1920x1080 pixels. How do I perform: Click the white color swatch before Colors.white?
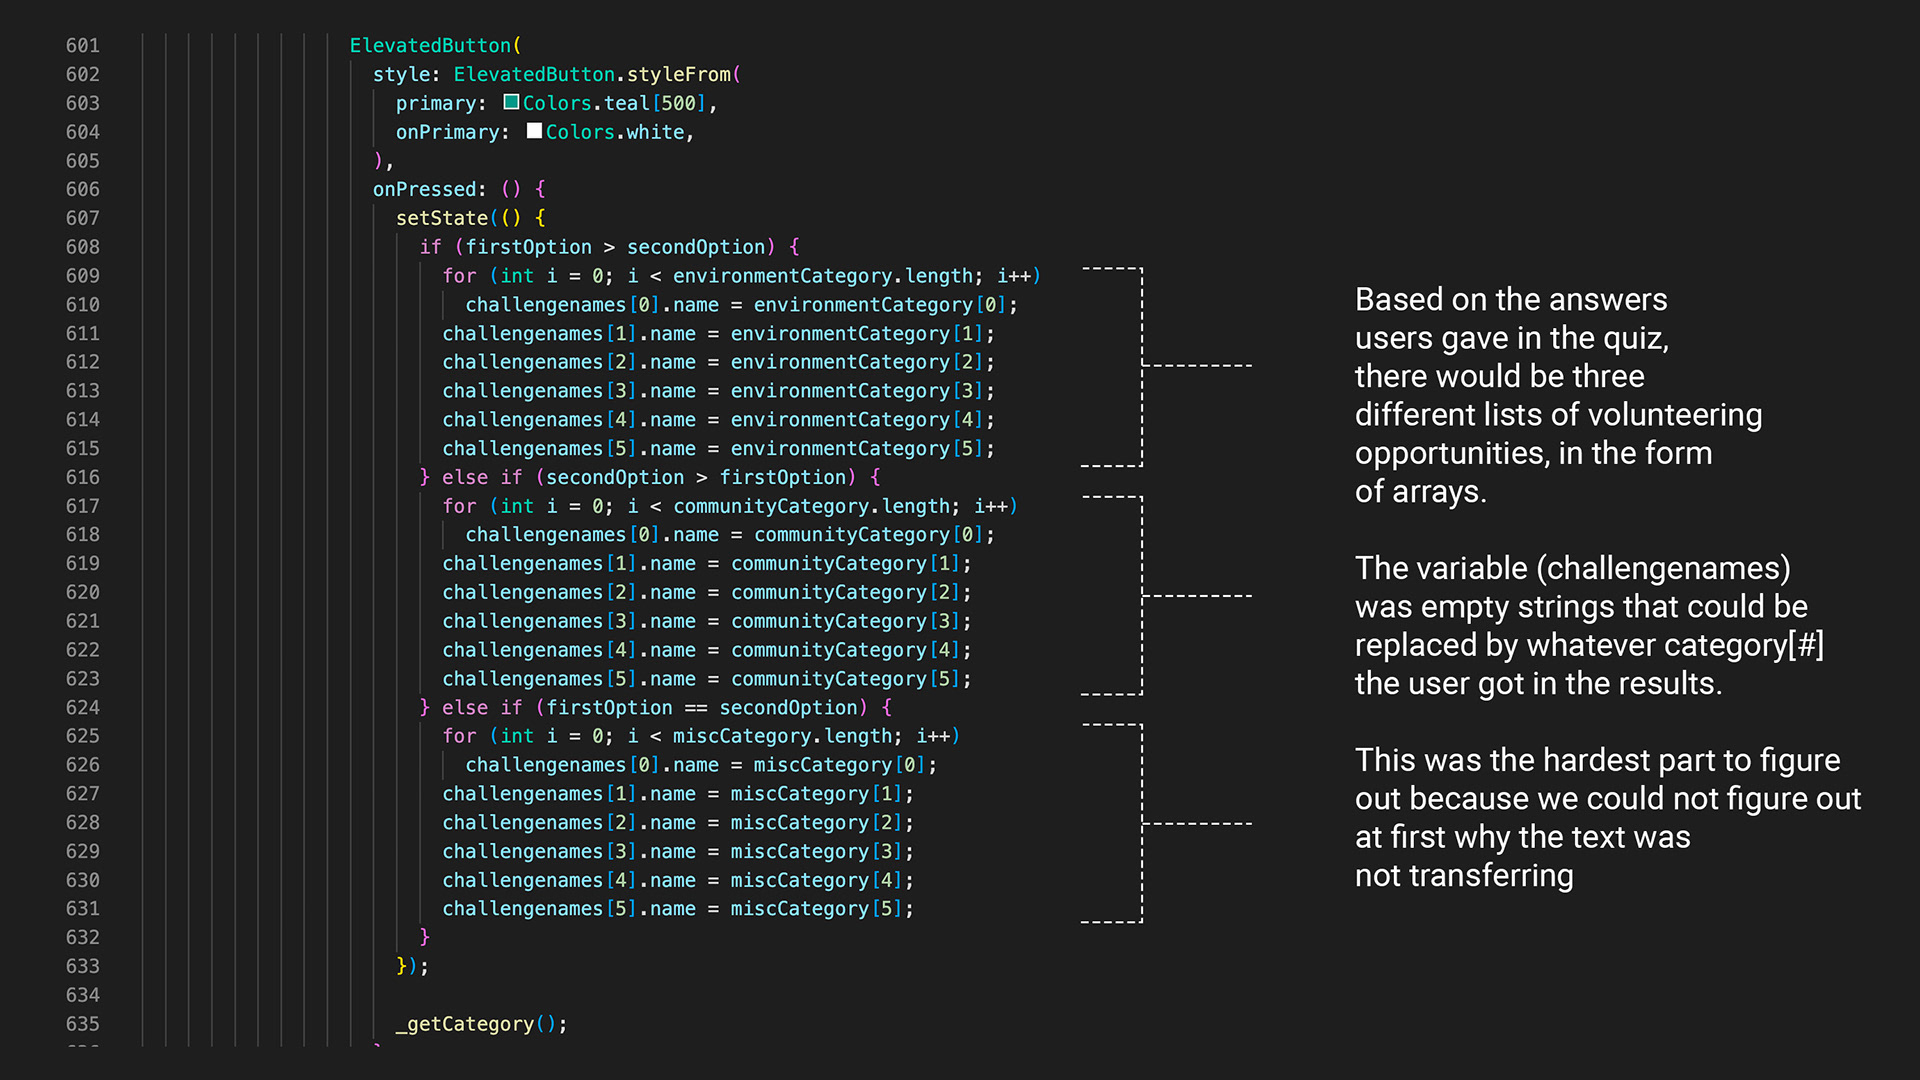tap(534, 131)
